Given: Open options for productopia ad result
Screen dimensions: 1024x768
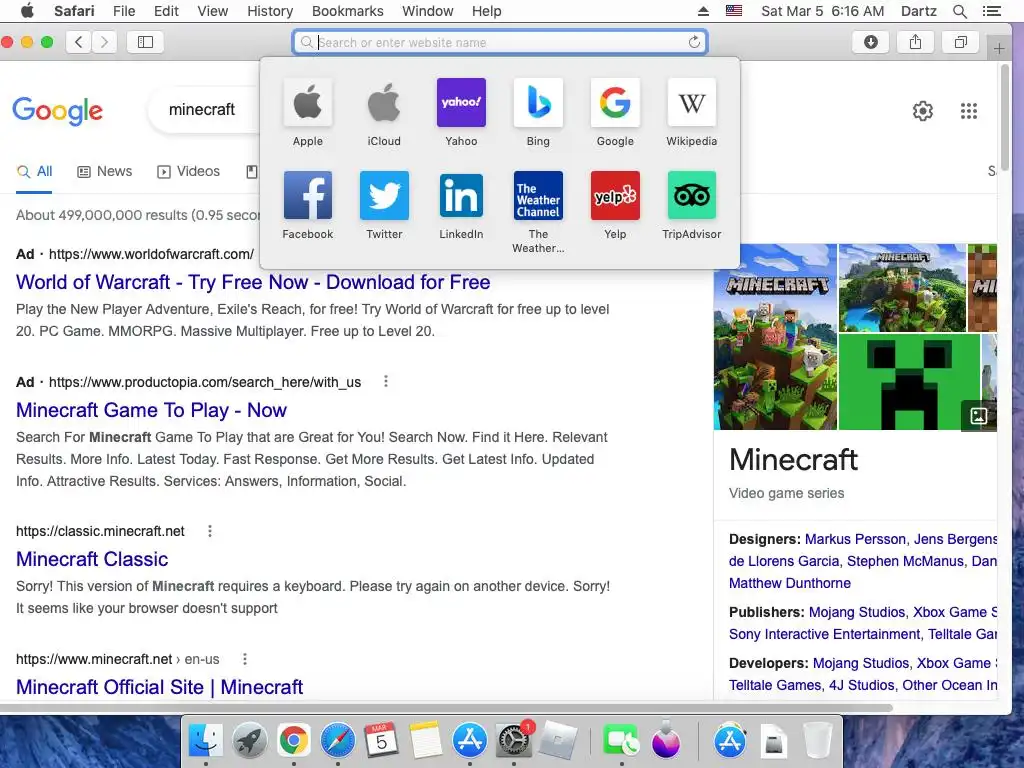Looking at the screenshot, I should [x=386, y=381].
